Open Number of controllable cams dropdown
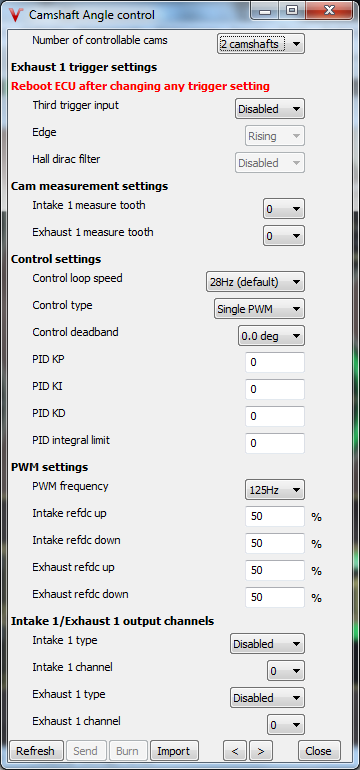 (x=261, y=44)
